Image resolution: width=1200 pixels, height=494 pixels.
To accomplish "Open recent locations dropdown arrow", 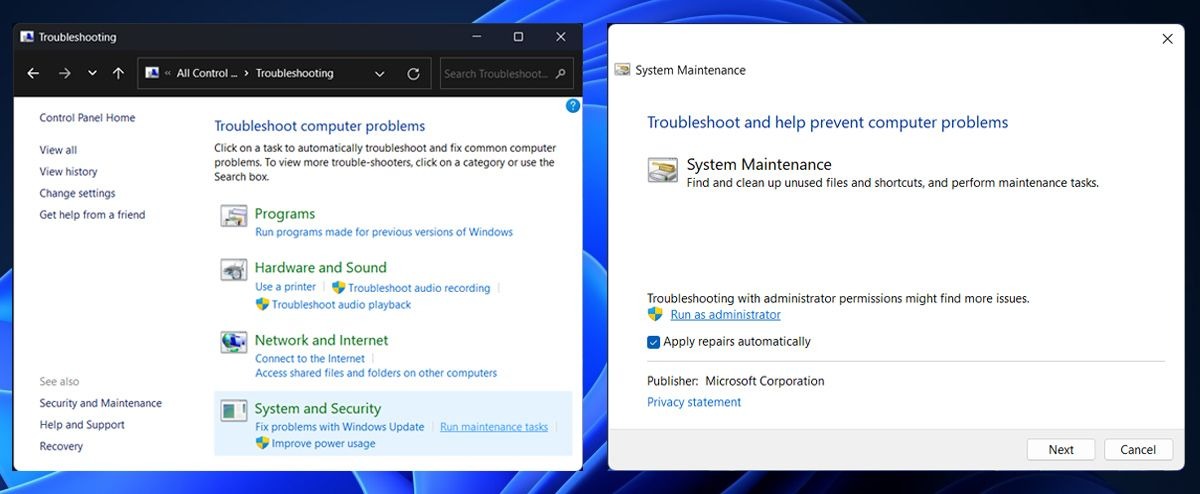I will pyautogui.click(x=92, y=73).
